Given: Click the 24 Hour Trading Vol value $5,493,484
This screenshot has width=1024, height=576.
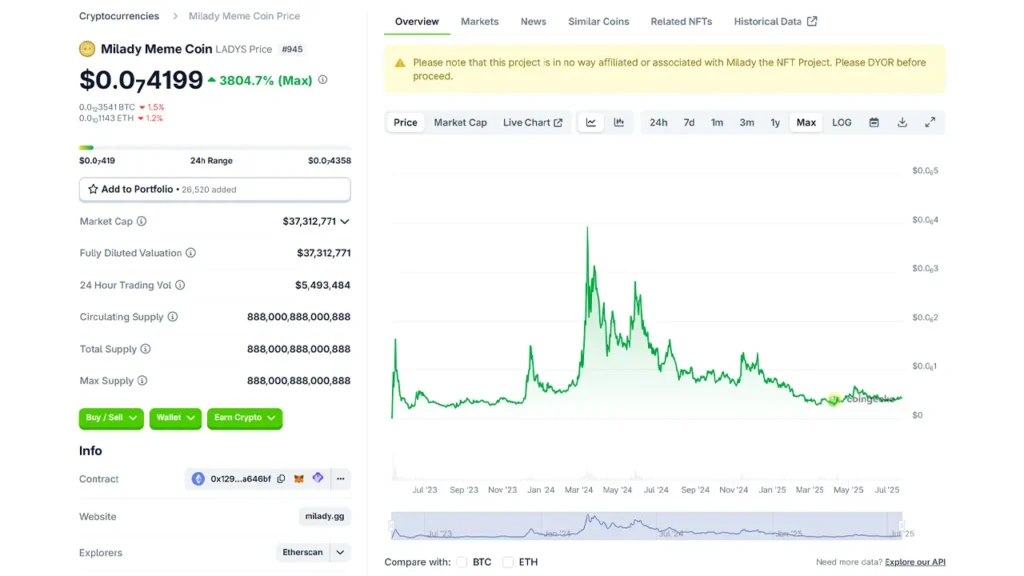Looking at the screenshot, I should click(x=323, y=285).
